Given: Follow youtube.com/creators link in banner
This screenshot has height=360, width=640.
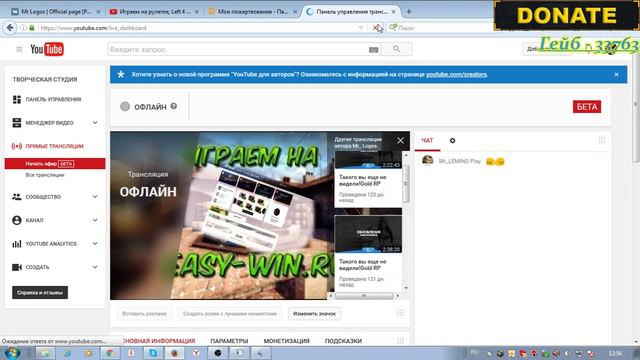Looking at the screenshot, I should point(456,74).
